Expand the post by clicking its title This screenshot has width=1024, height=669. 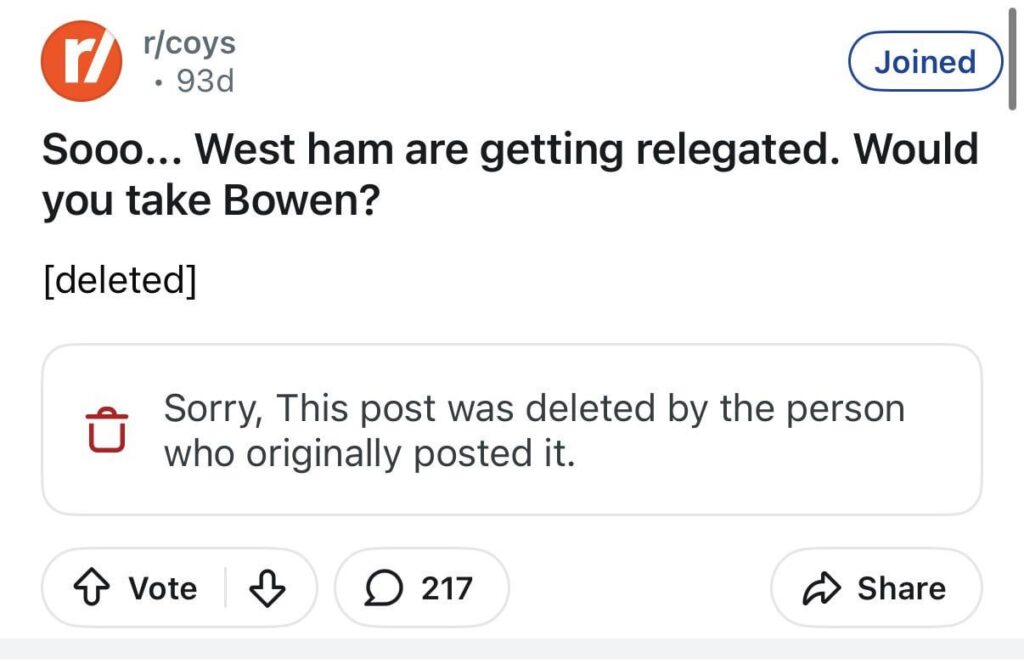tap(510, 173)
